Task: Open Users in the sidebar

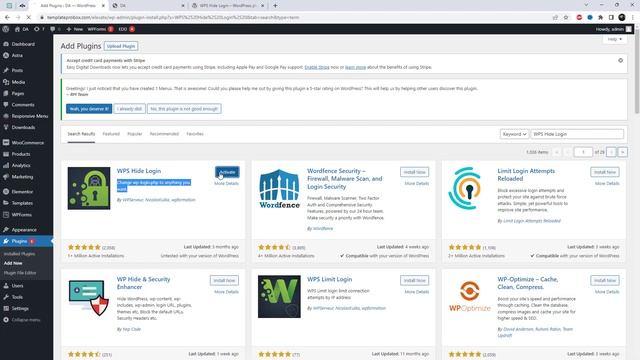Action: coord(18,286)
